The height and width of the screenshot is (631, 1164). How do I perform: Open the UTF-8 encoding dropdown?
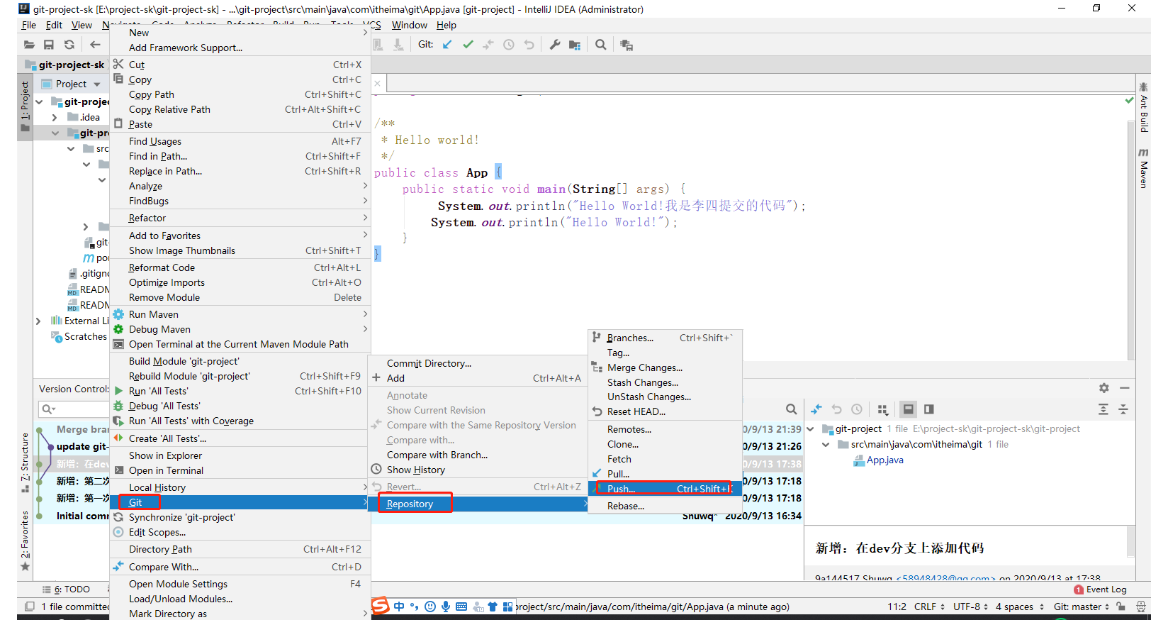click(970, 607)
